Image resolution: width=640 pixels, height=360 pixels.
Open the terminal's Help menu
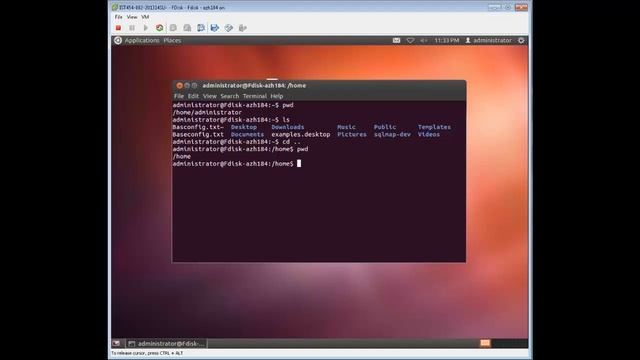(277, 96)
